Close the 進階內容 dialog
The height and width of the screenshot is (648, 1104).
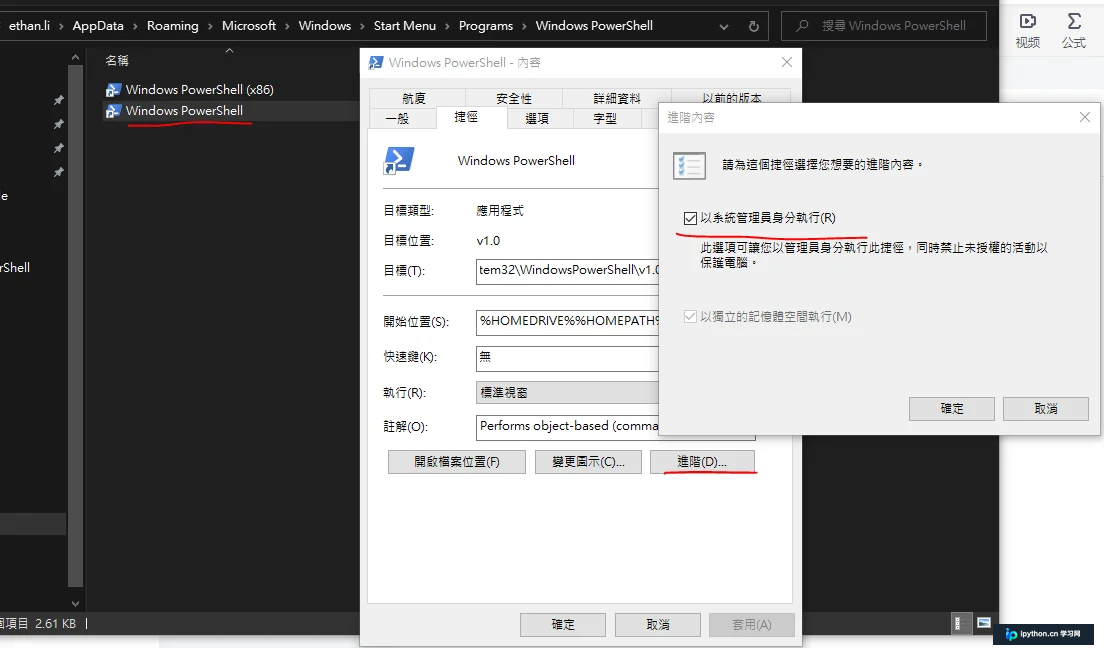point(1085,118)
